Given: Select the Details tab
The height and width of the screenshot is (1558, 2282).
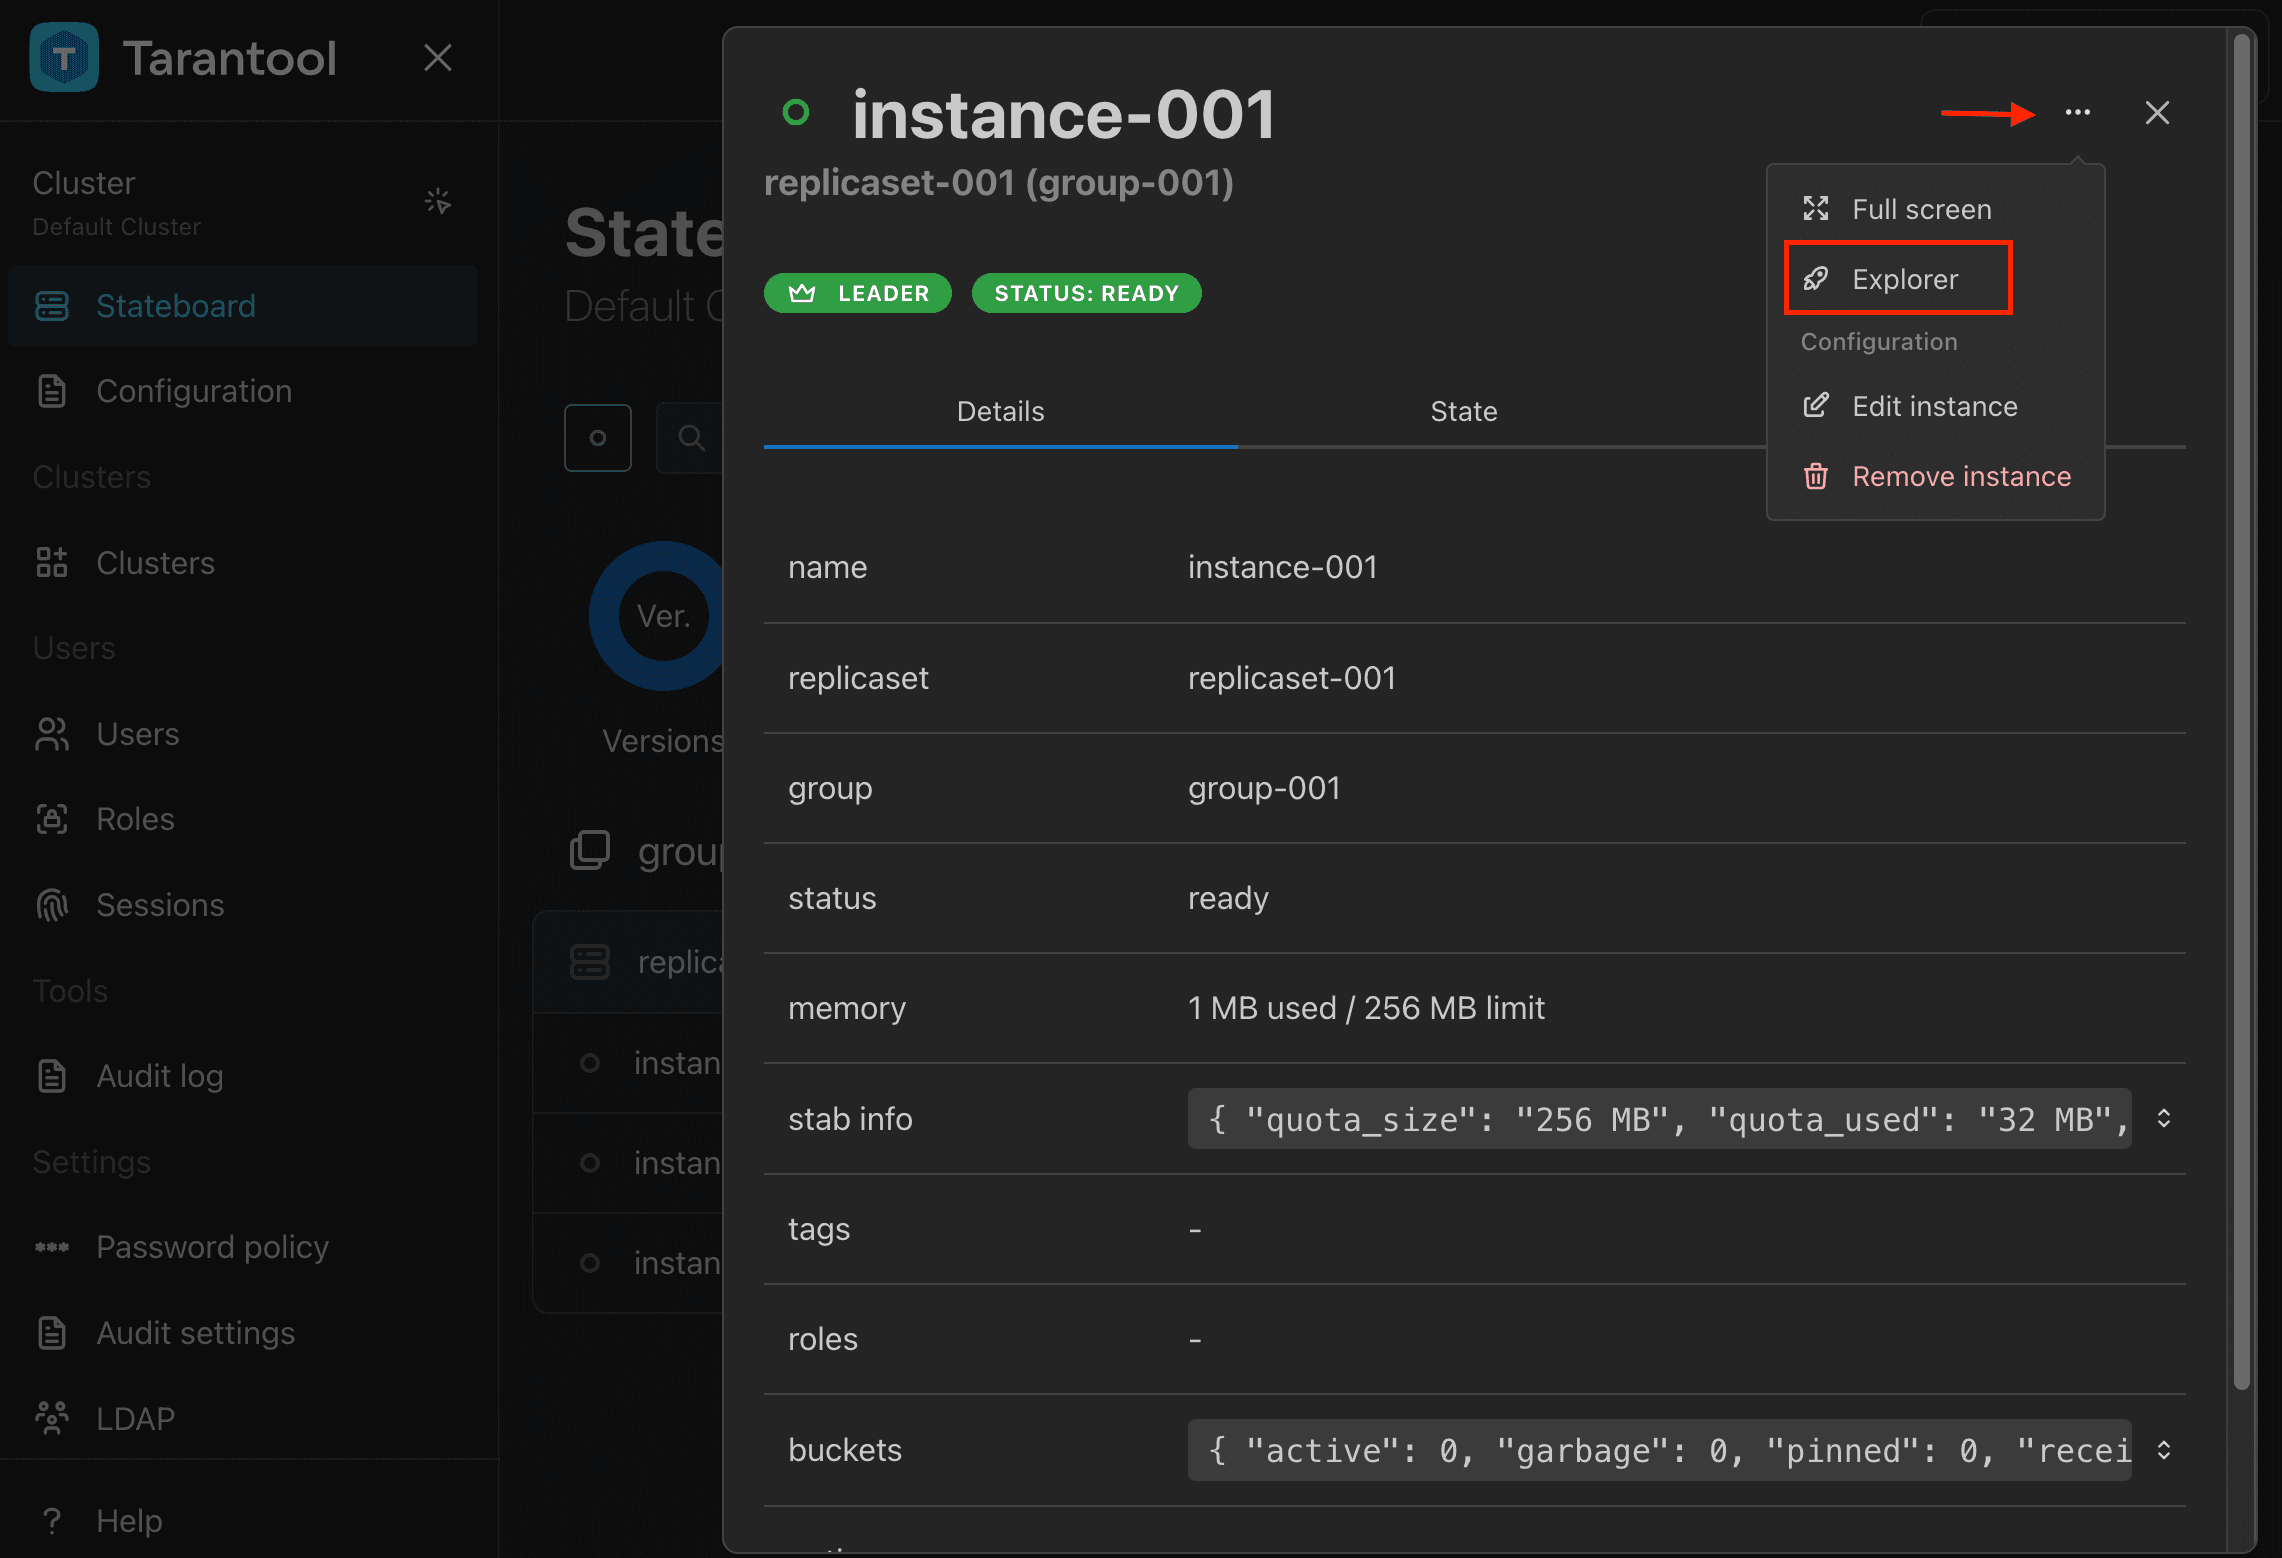Looking at the screenshot, I should coord(1000,411).
